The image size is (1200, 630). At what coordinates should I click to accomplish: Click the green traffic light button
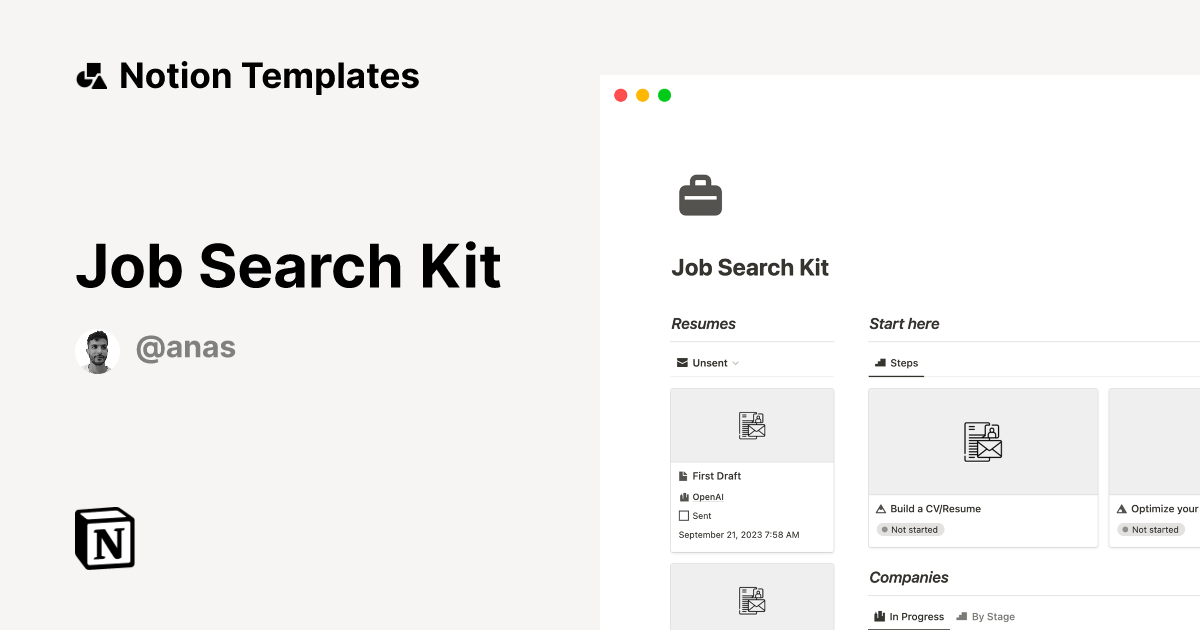(664, 95)
